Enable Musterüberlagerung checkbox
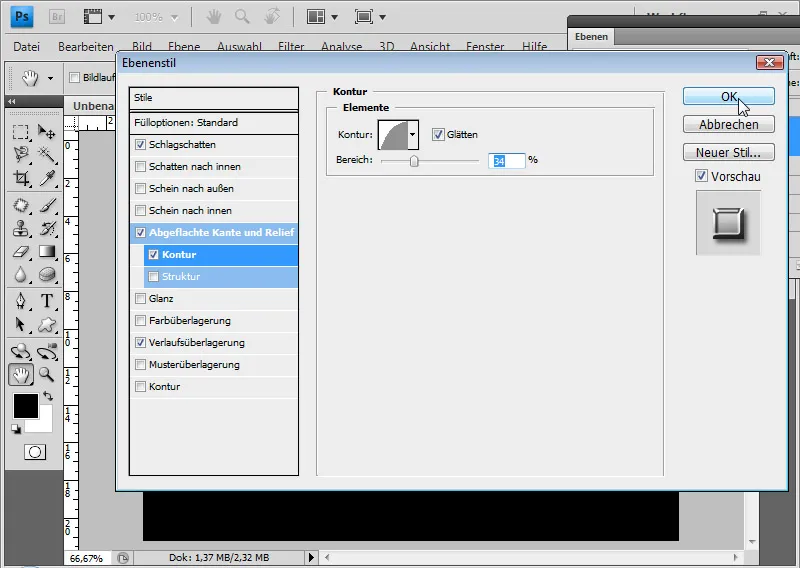 coord(140,364)
